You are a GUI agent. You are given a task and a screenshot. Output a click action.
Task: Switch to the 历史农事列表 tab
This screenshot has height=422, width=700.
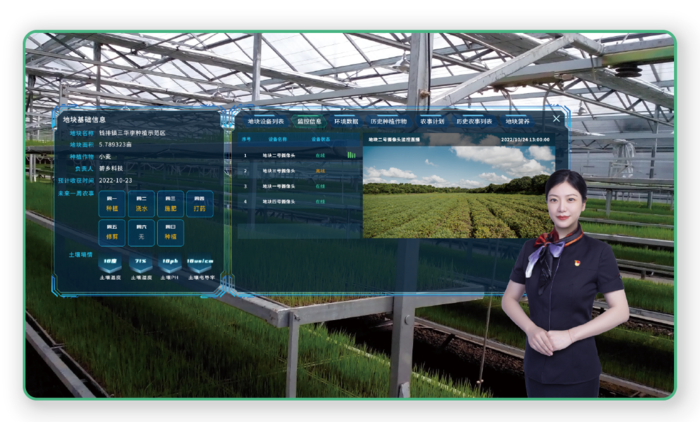475,120
